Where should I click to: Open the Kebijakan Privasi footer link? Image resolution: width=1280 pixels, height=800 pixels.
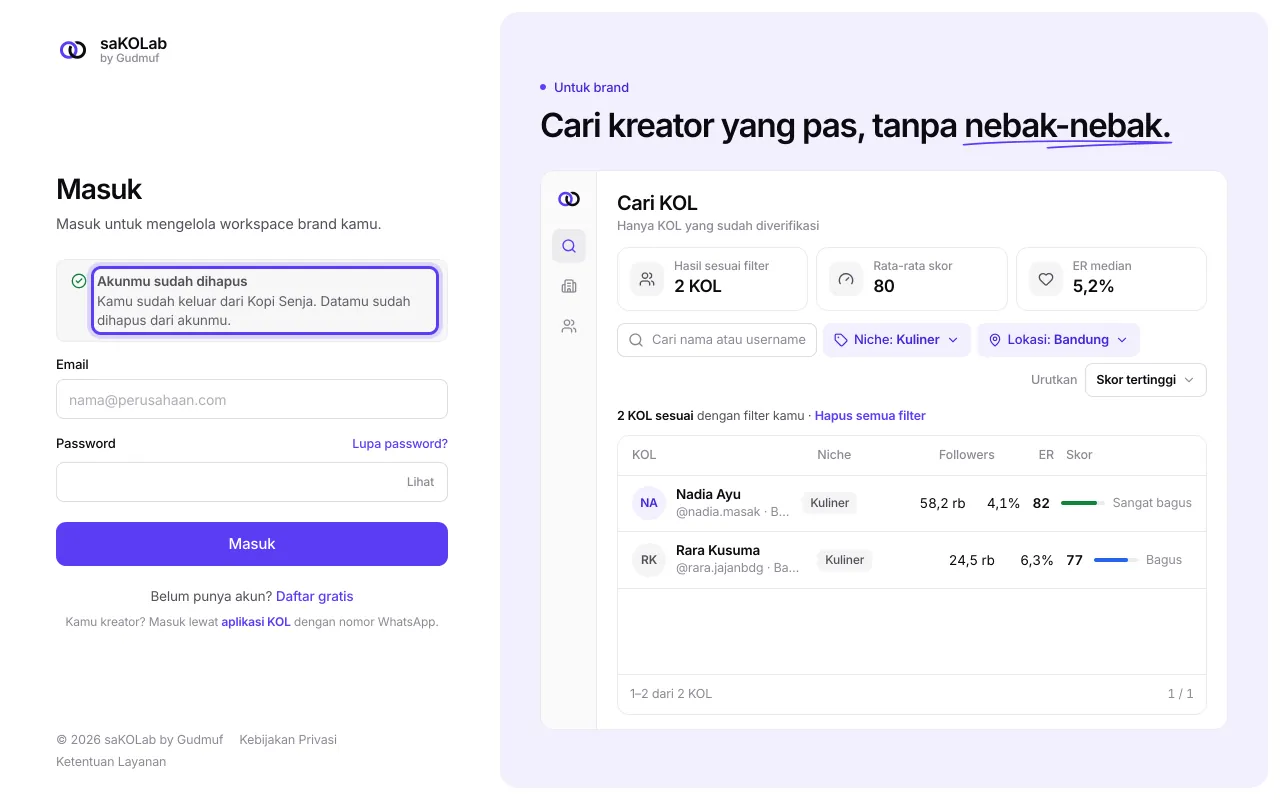tap(288, 740)
